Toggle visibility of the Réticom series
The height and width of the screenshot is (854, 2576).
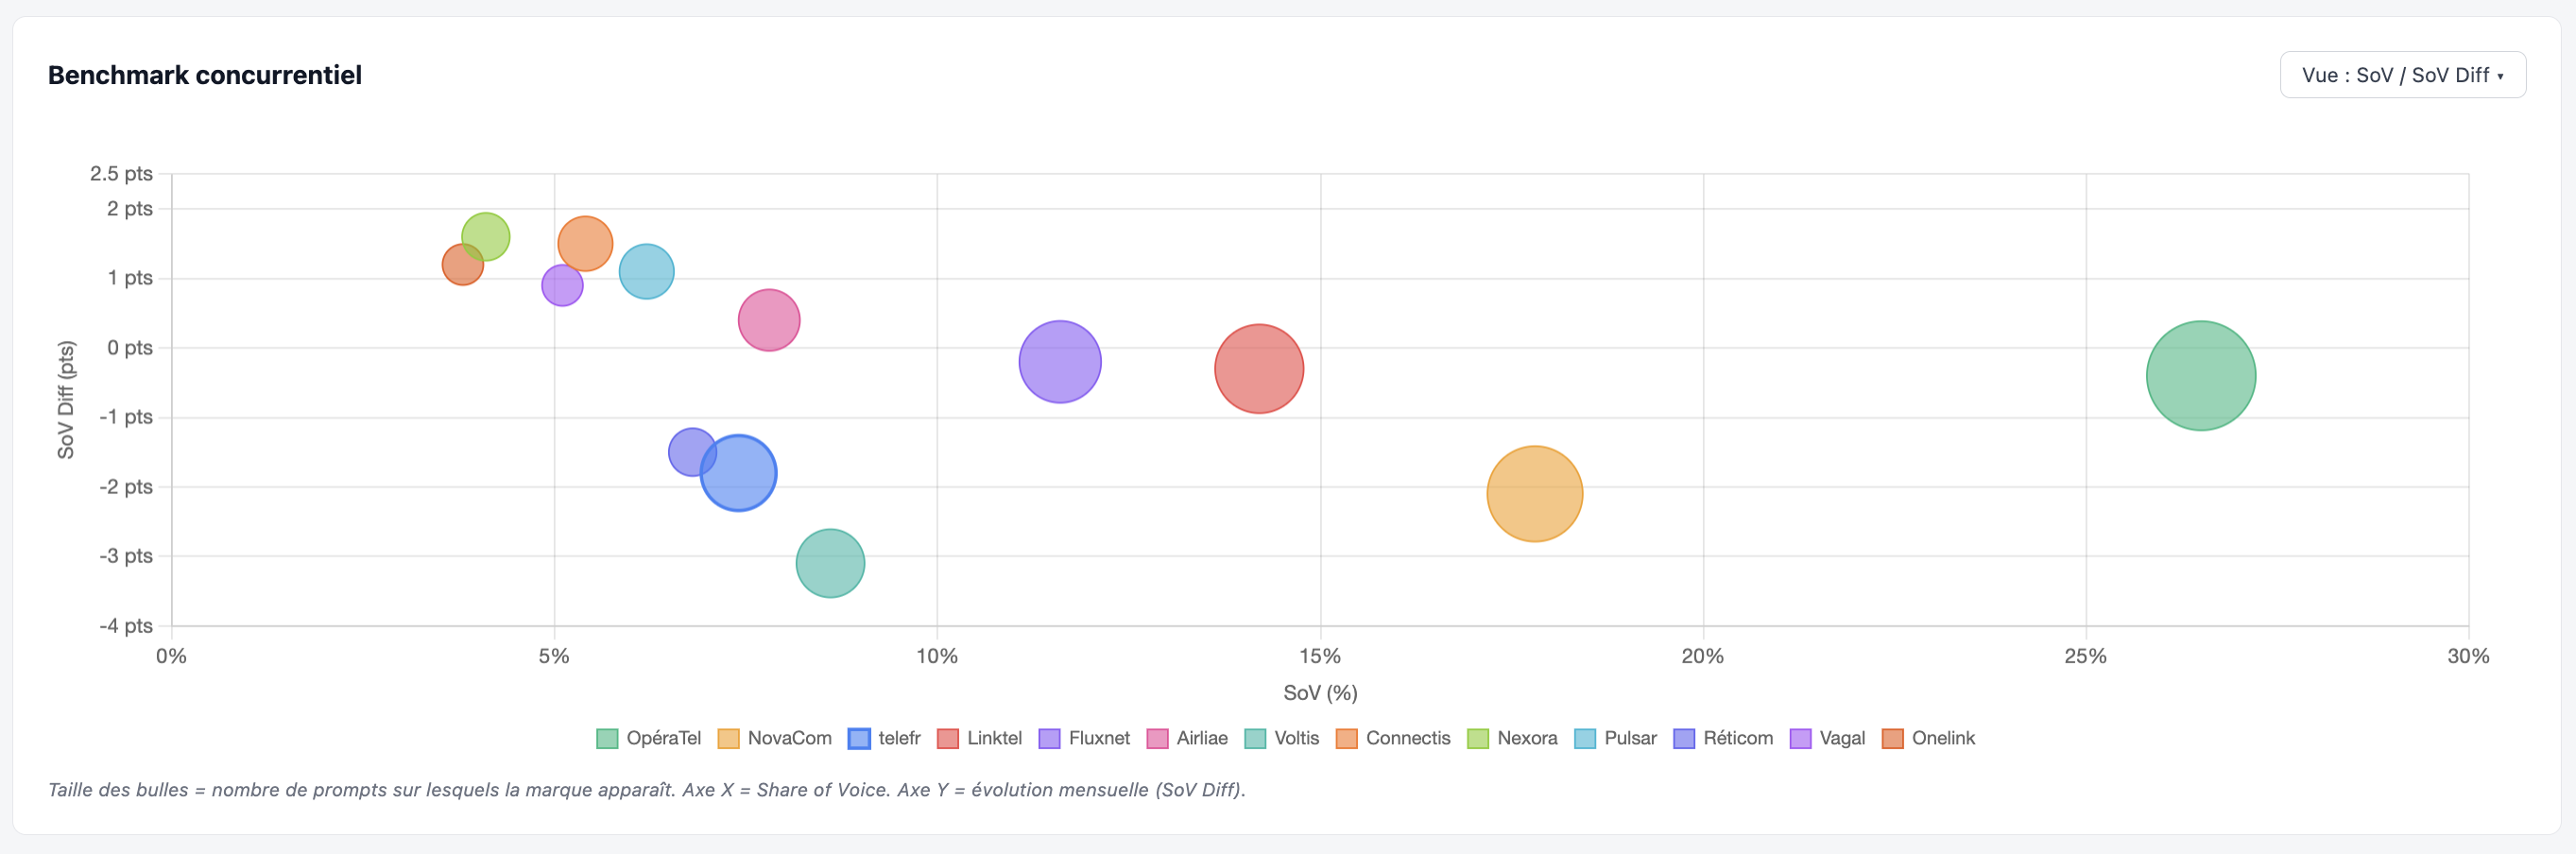click(1684, 738)
